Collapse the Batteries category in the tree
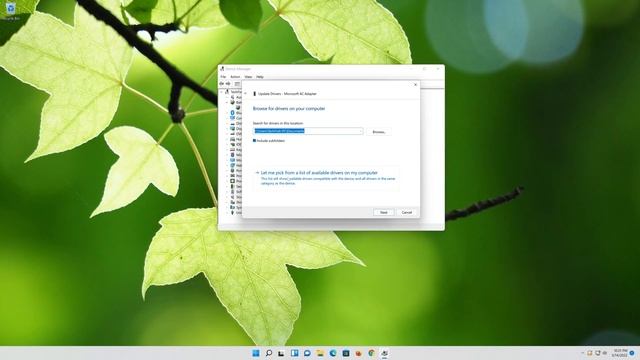 coord(227,102)
